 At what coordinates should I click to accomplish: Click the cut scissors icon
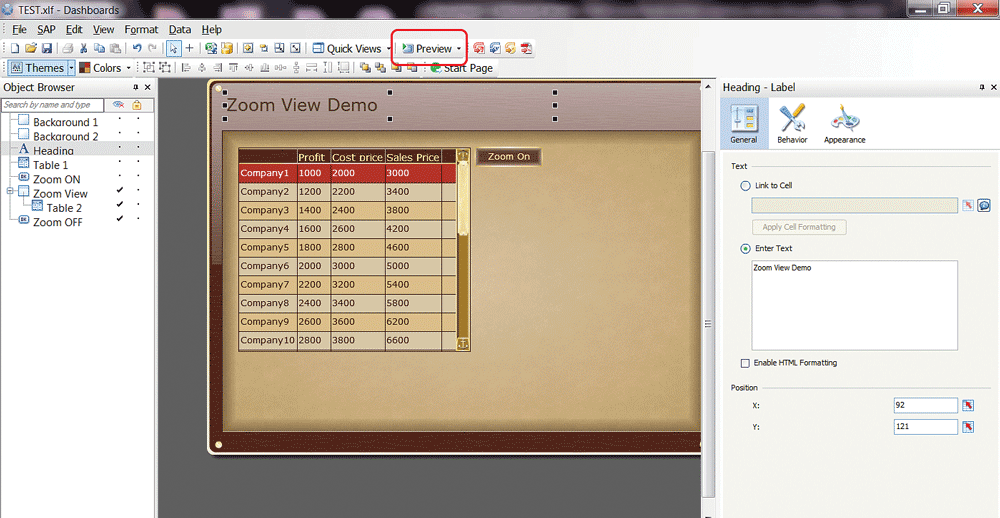click(84, 48)
